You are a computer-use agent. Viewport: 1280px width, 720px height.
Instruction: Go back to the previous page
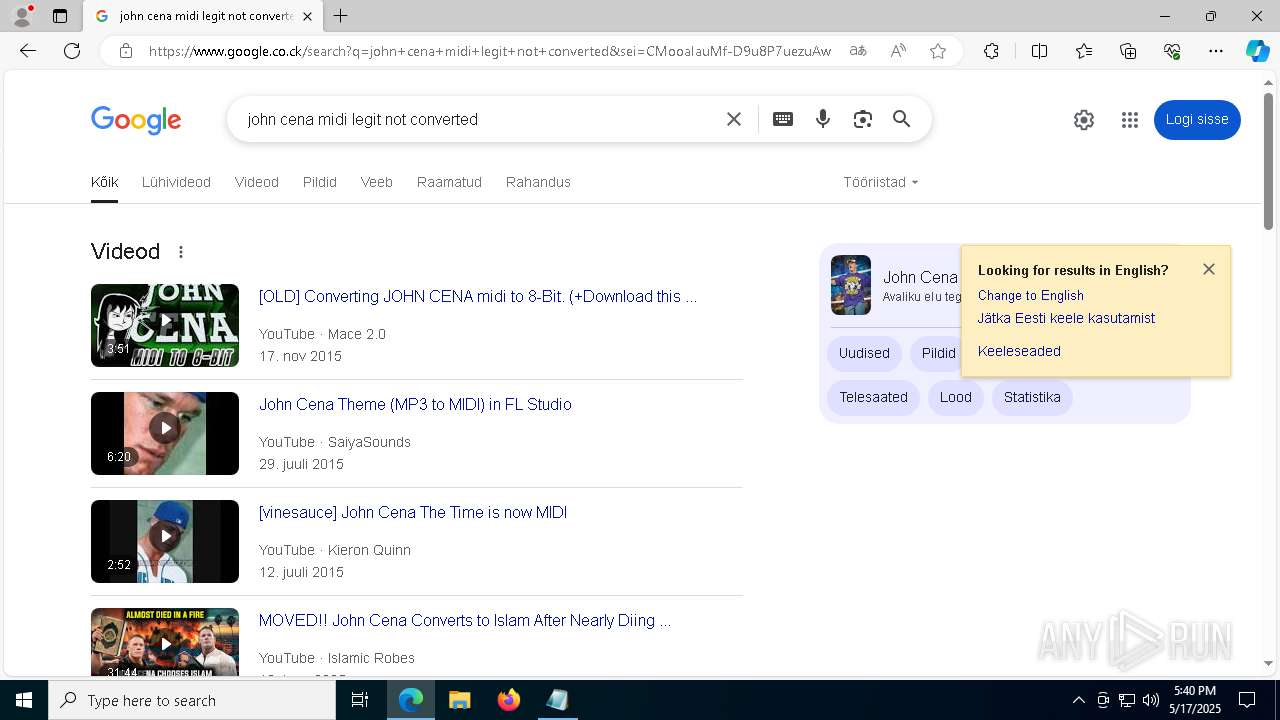28,51
